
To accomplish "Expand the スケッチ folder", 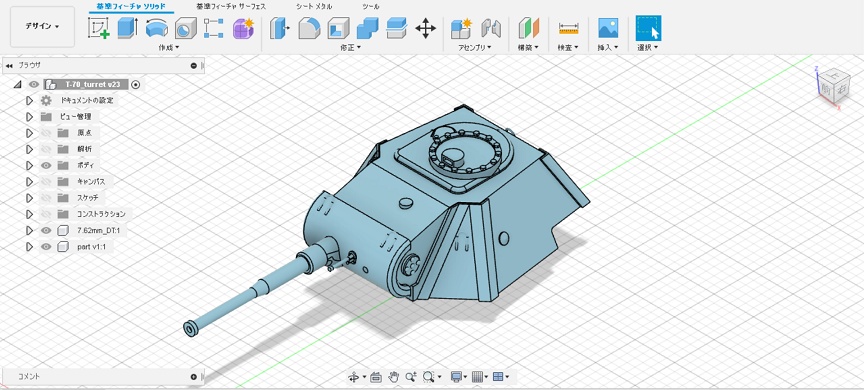I will [30, 198].
